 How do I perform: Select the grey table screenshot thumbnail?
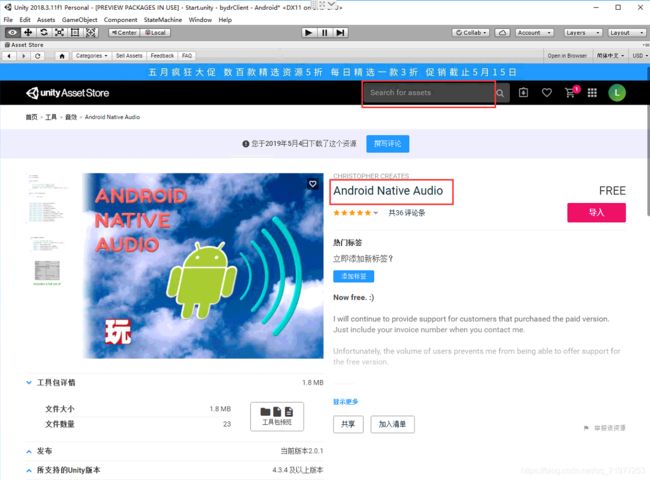coord(47,272)
